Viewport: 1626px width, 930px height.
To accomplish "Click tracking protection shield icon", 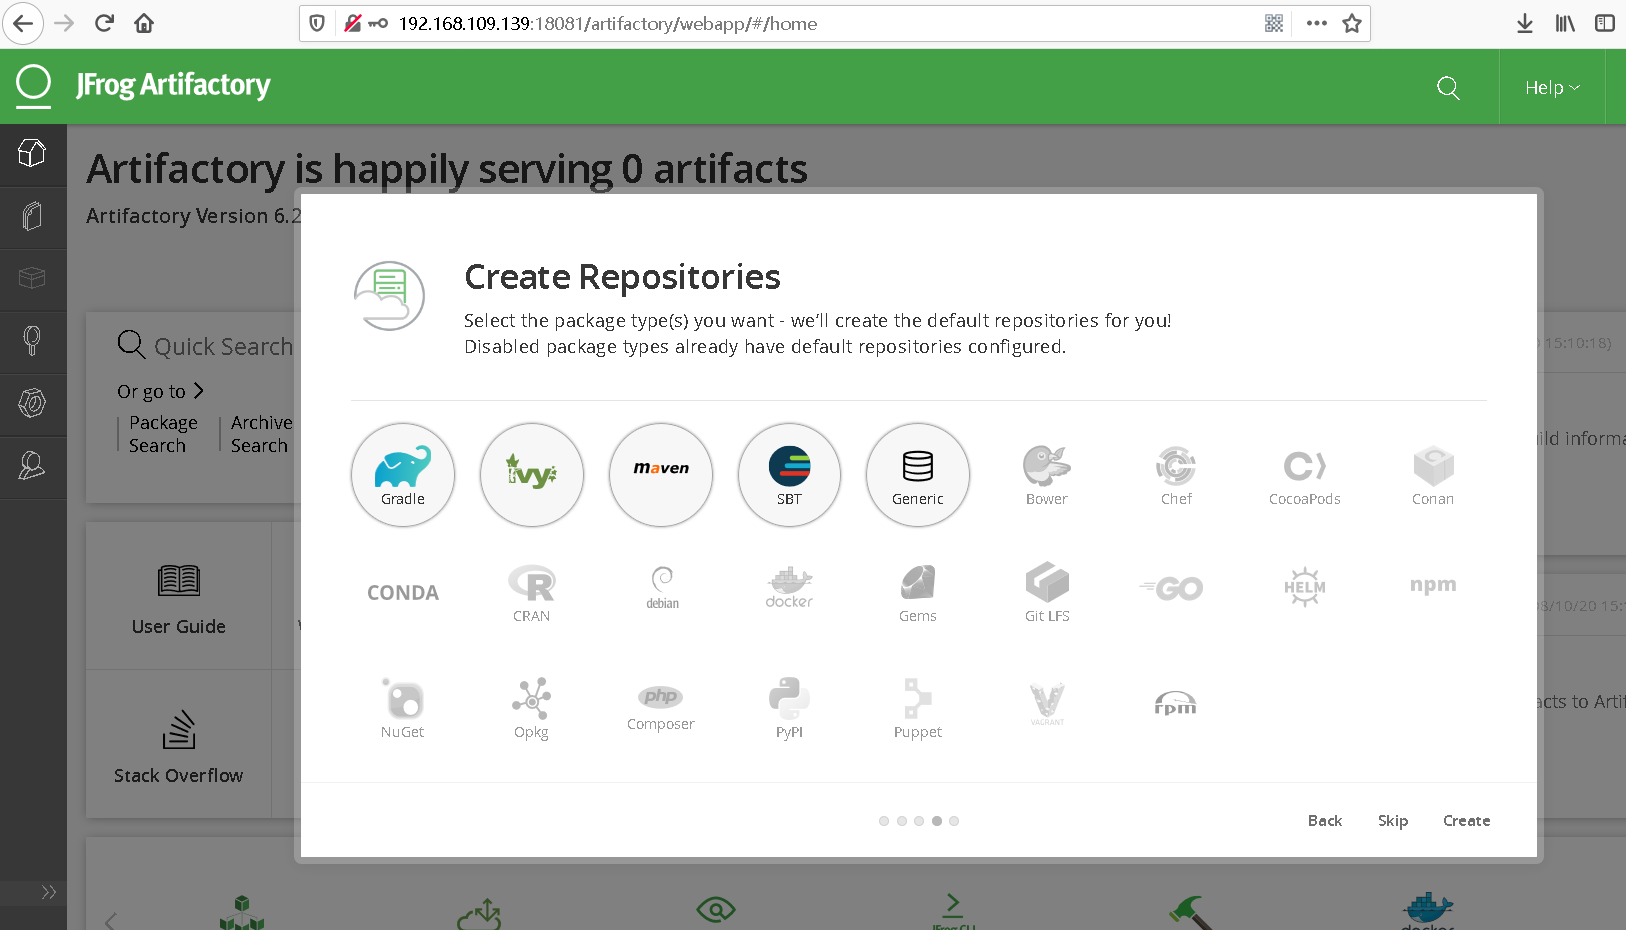I will [x=317, y=23].
